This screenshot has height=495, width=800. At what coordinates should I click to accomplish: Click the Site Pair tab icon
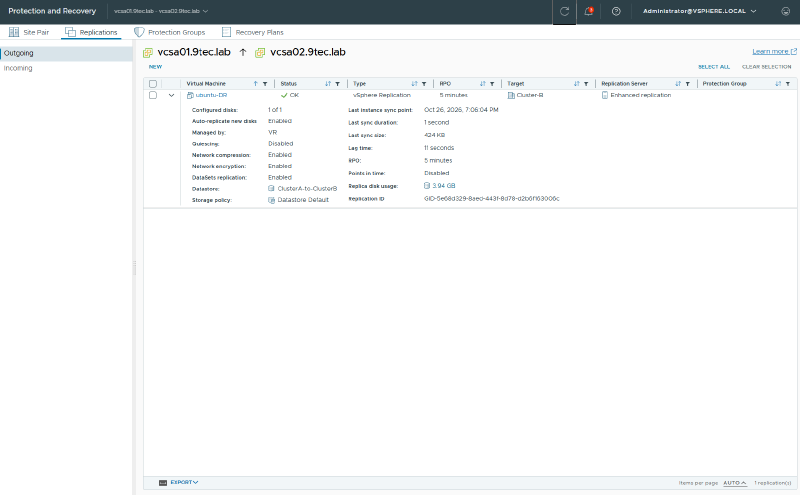(x=14, y=32)
